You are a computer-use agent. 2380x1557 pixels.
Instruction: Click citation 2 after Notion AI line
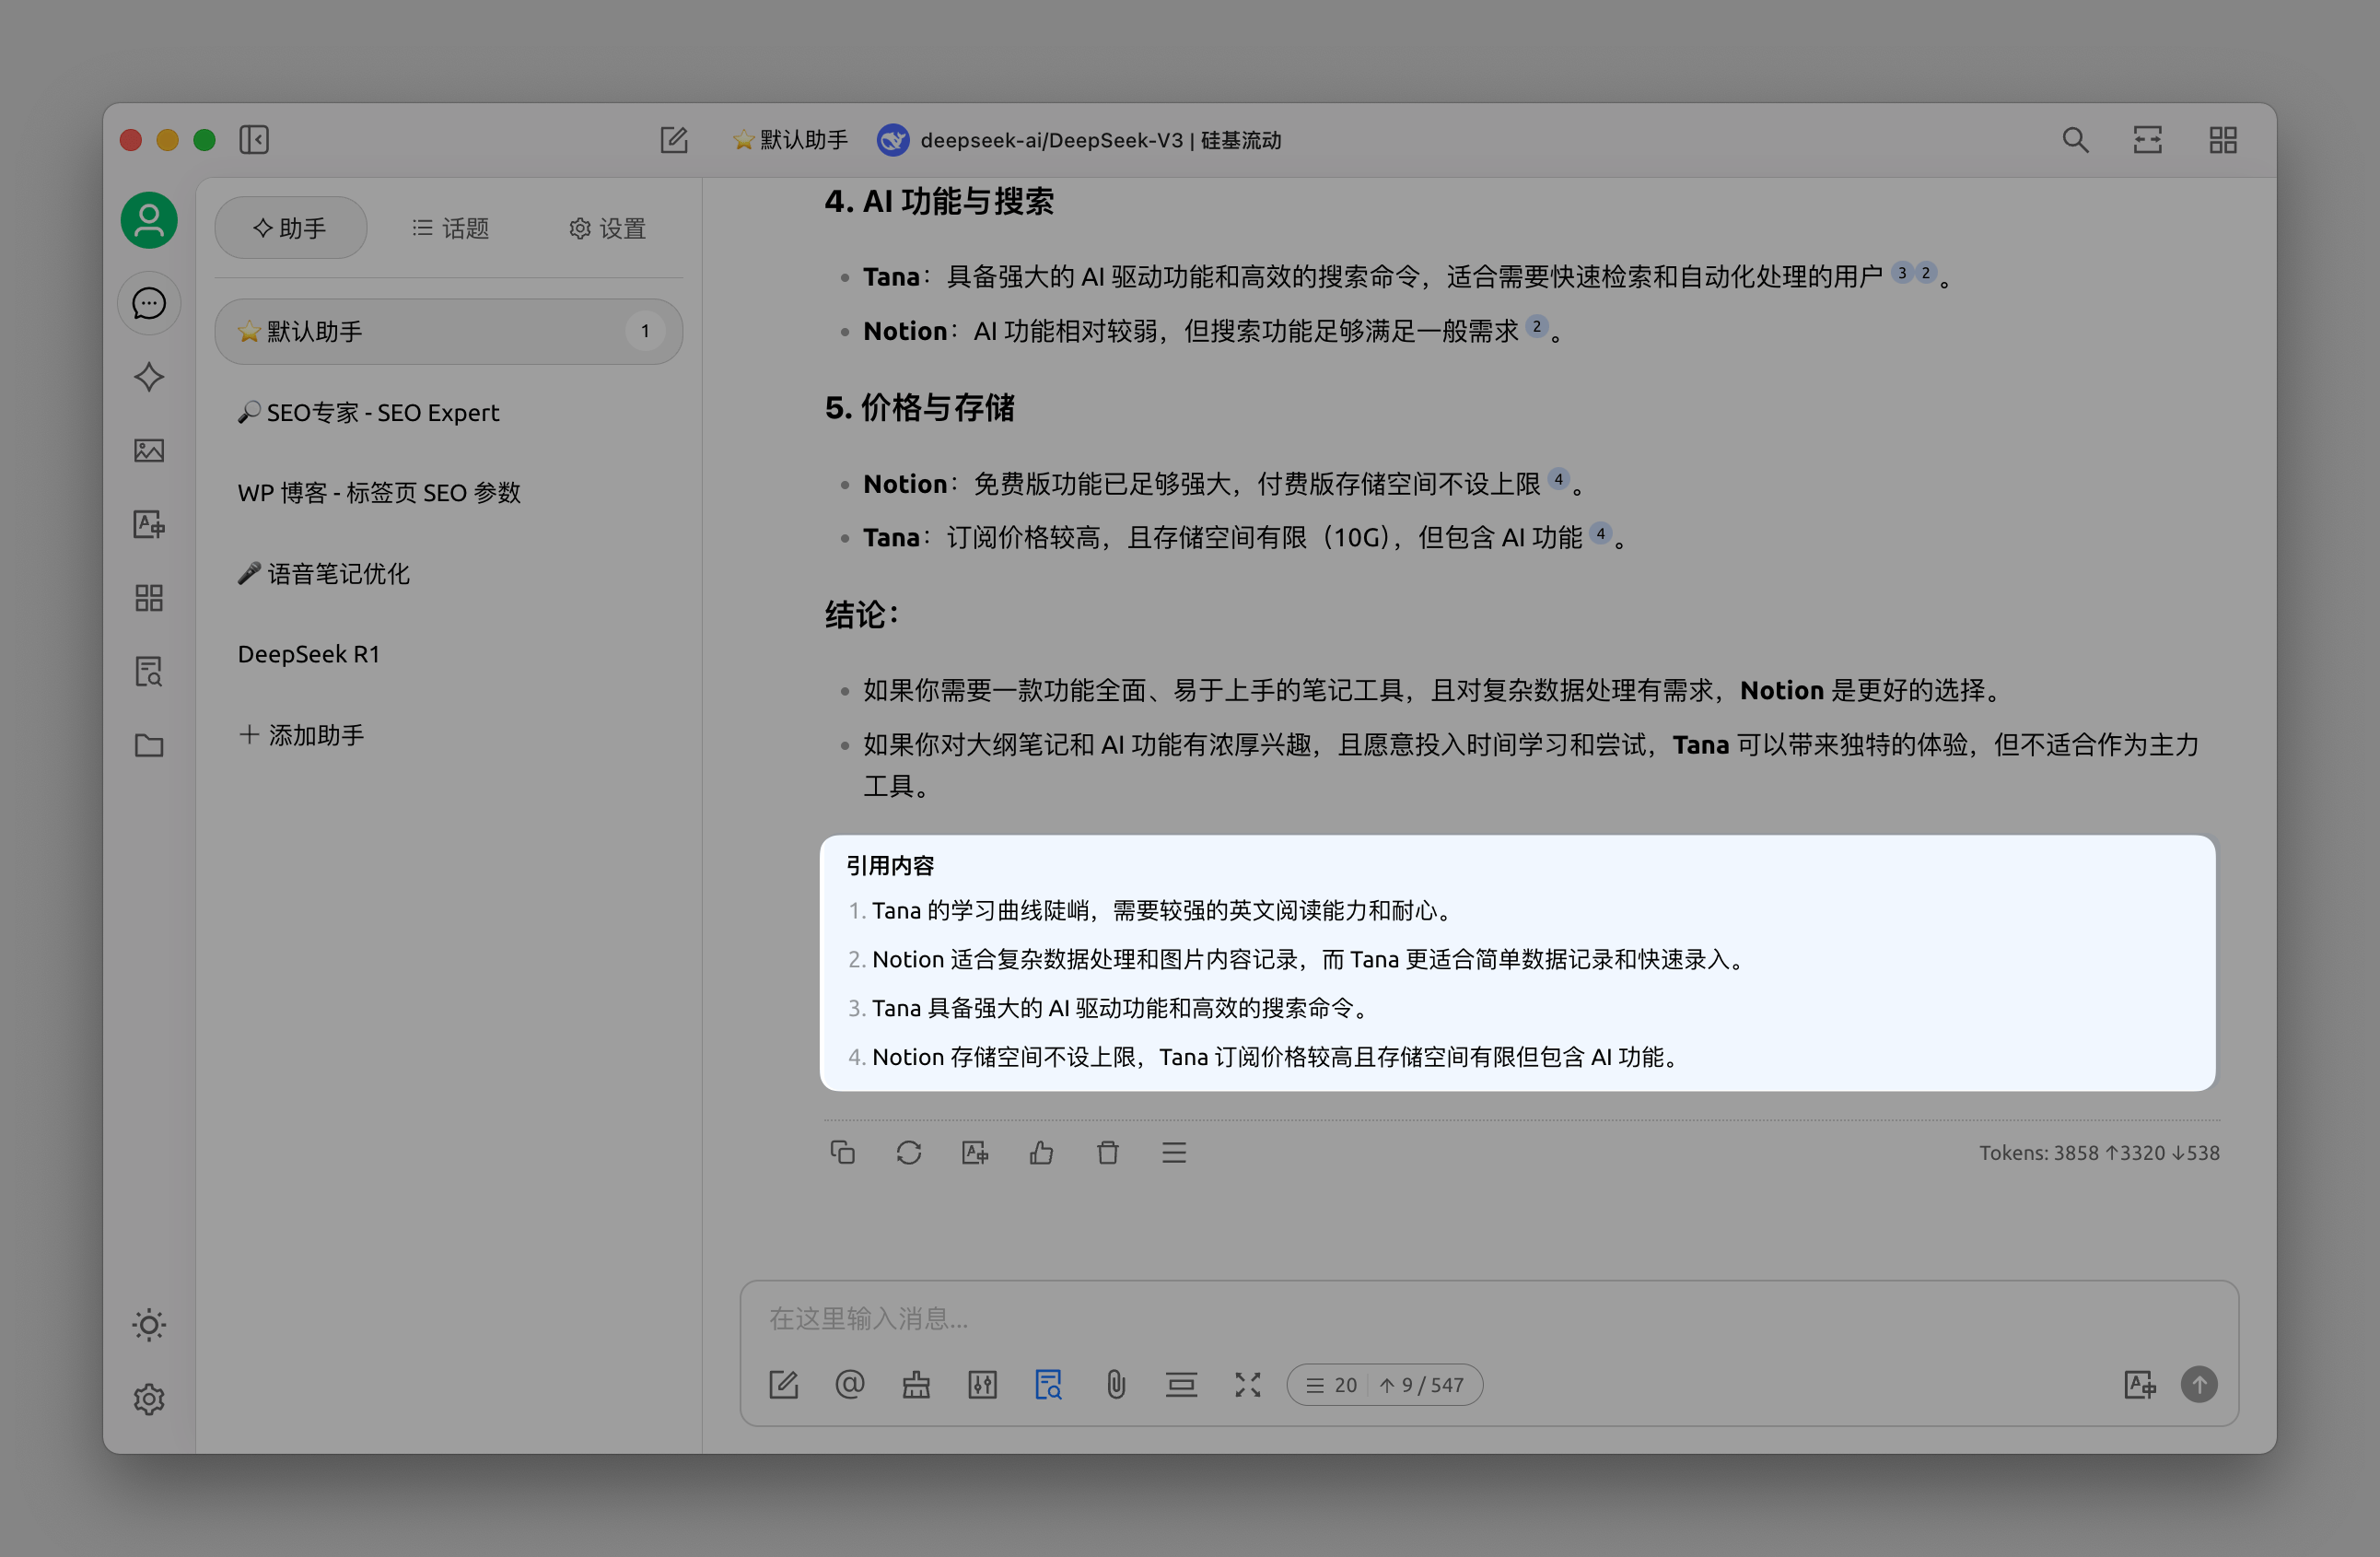[x=1537, y=326]
